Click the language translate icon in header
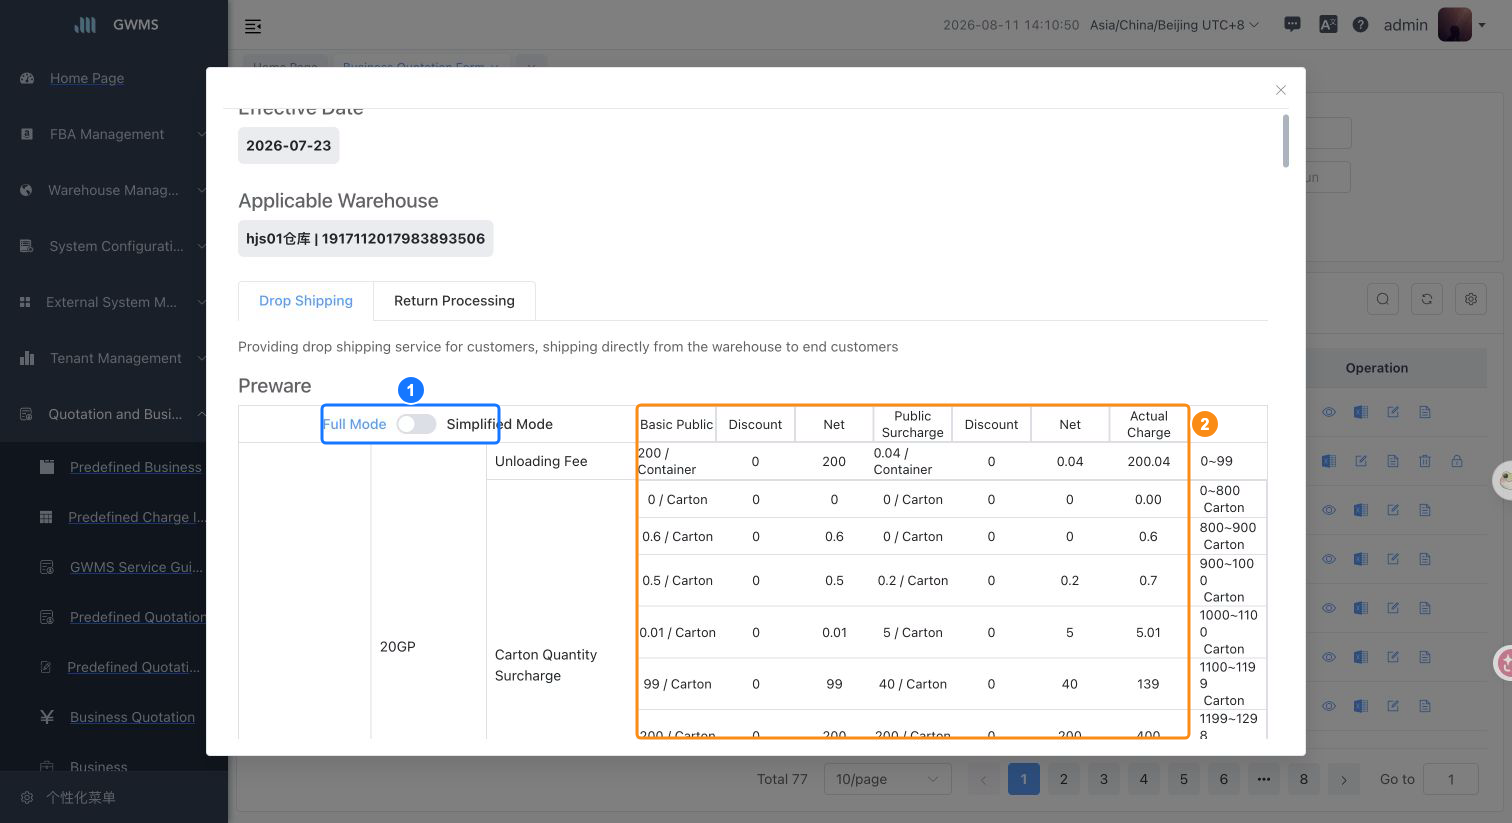 (1328, 25)
